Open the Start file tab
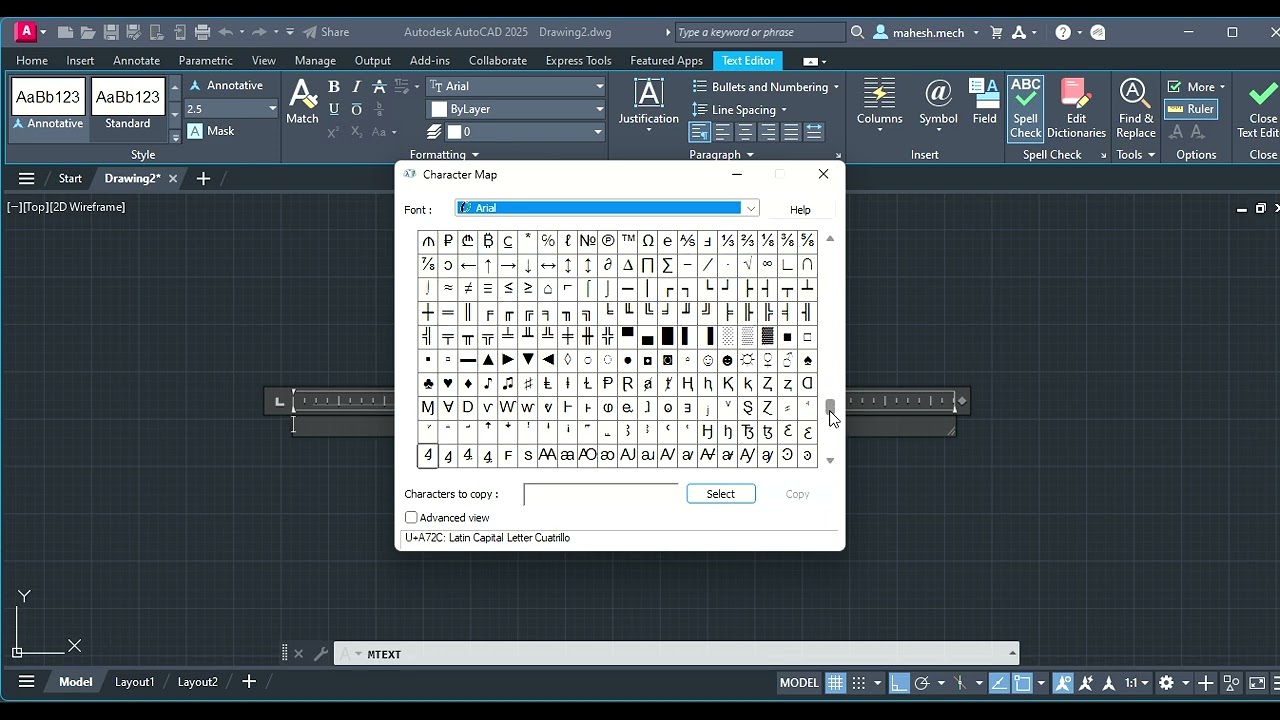1280x720 pixels. tap(70, 179)
